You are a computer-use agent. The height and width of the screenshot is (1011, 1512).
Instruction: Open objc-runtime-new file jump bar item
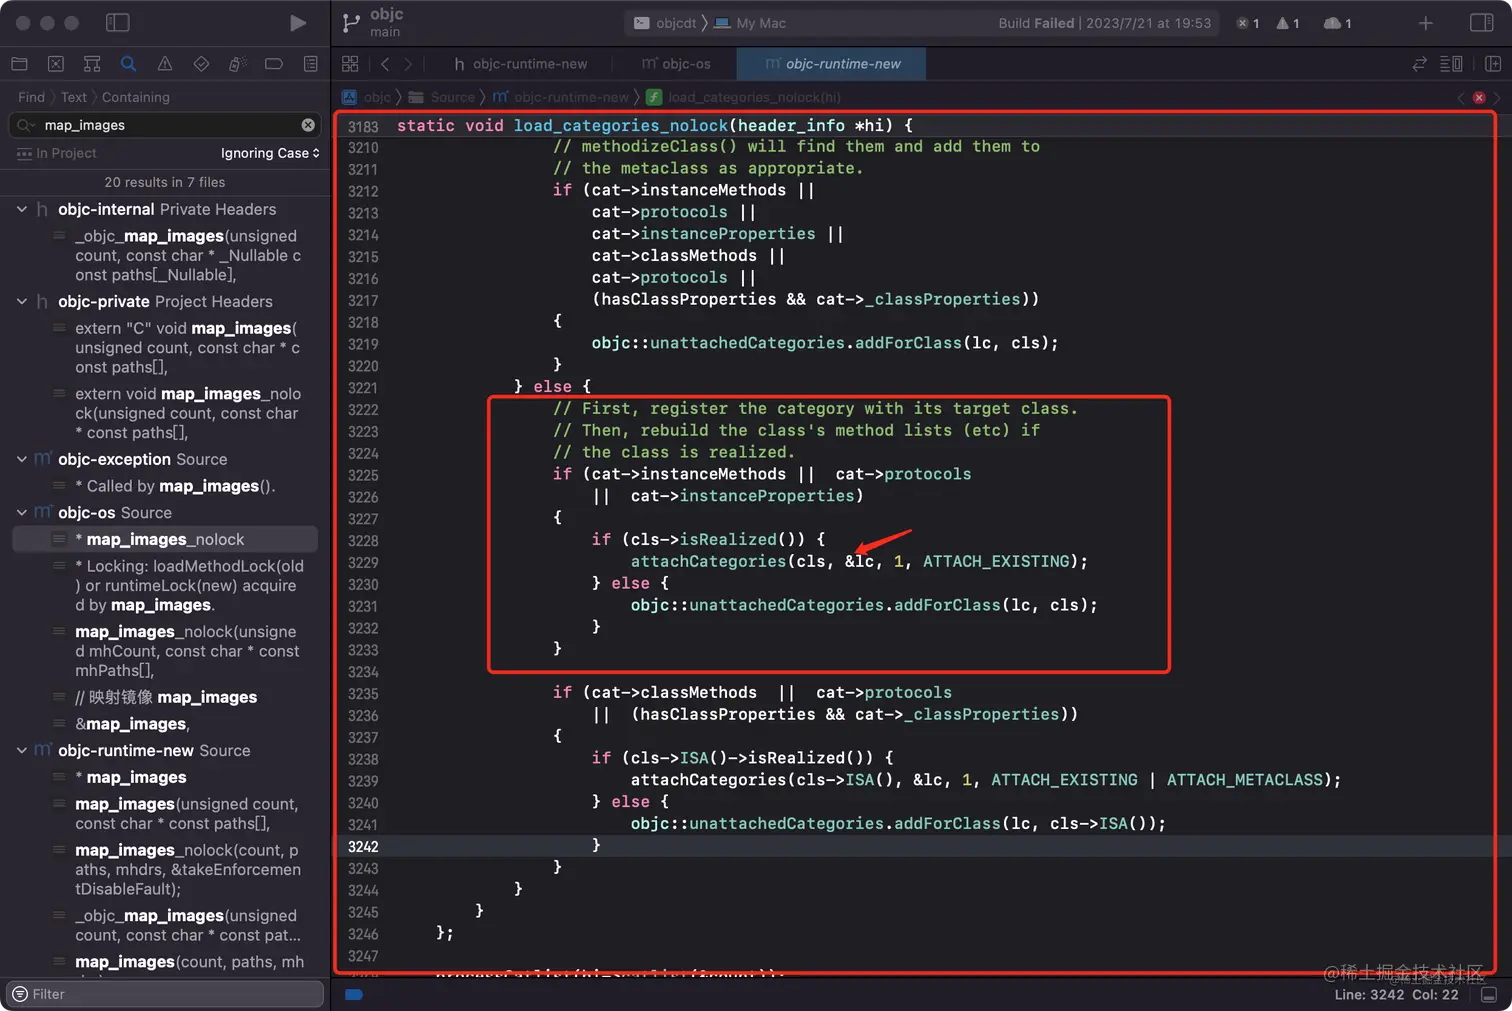point(560,97)
